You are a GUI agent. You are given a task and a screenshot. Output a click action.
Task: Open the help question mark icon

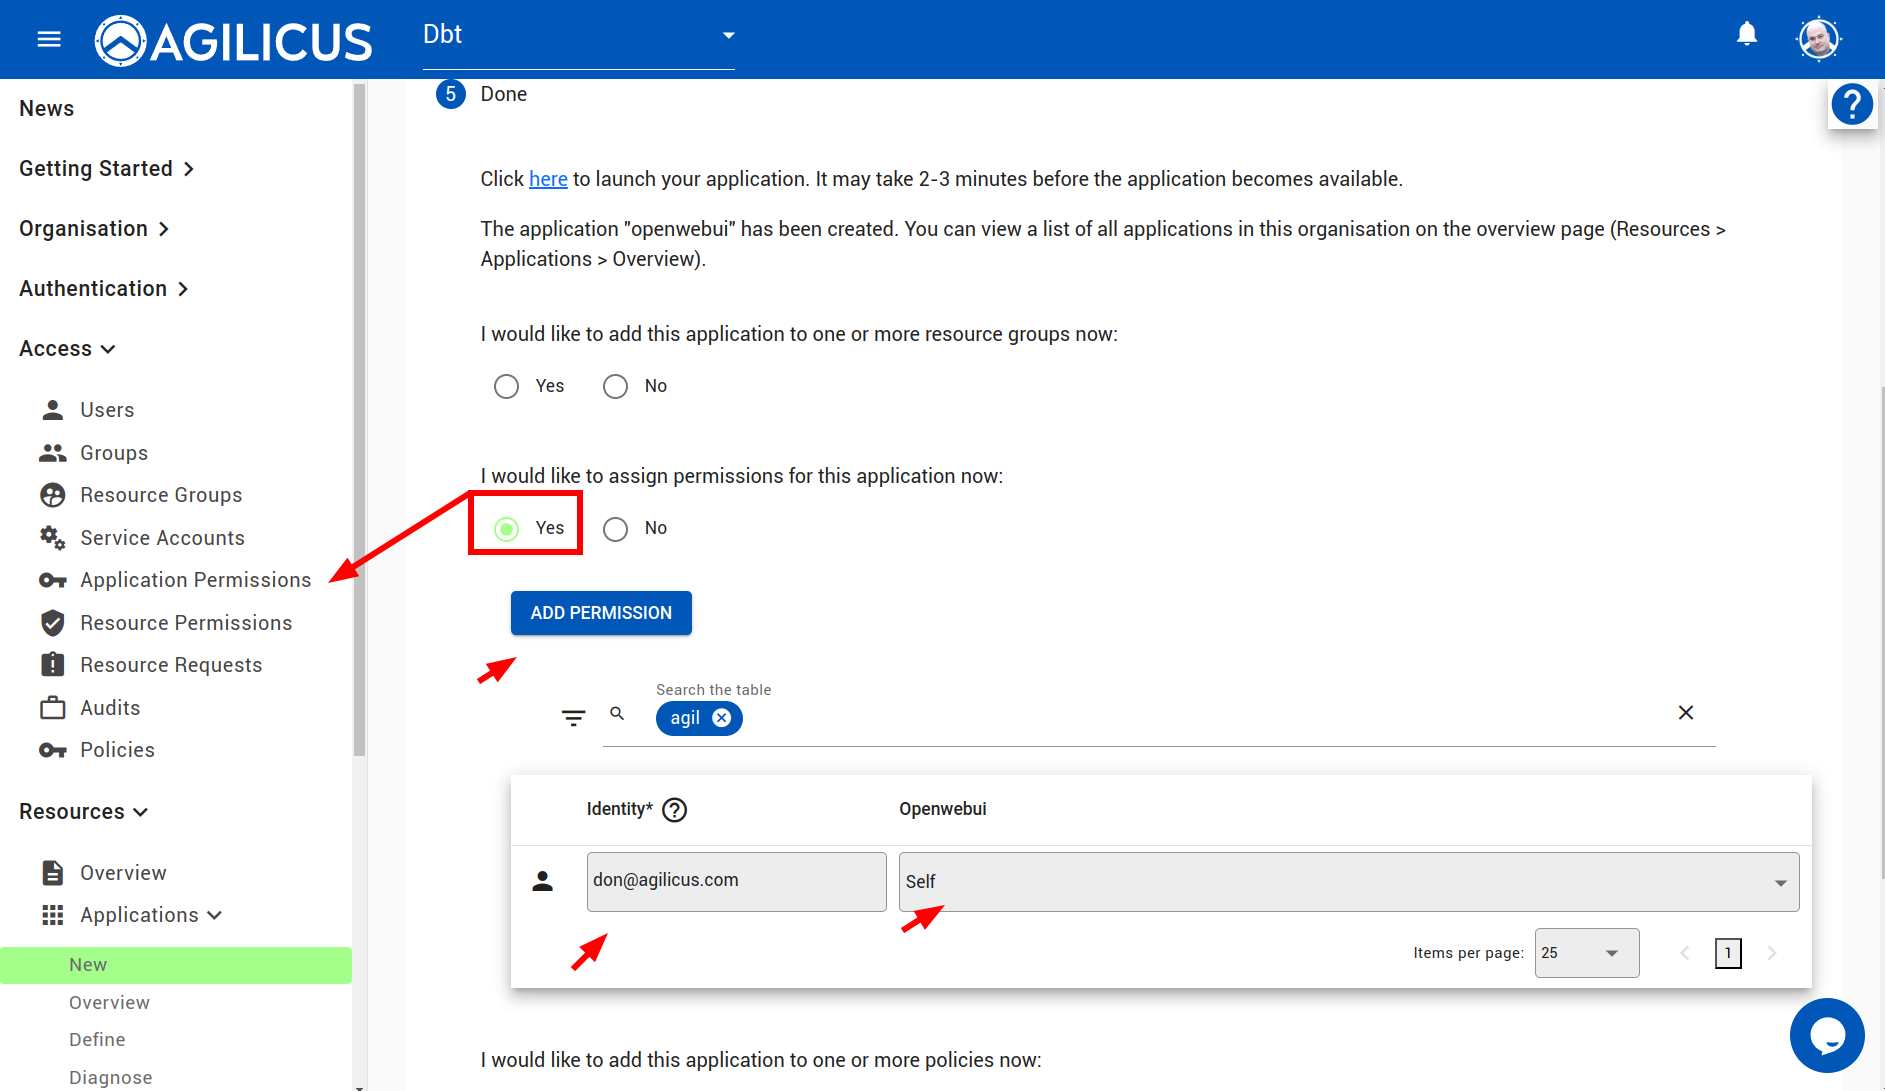1852,104
